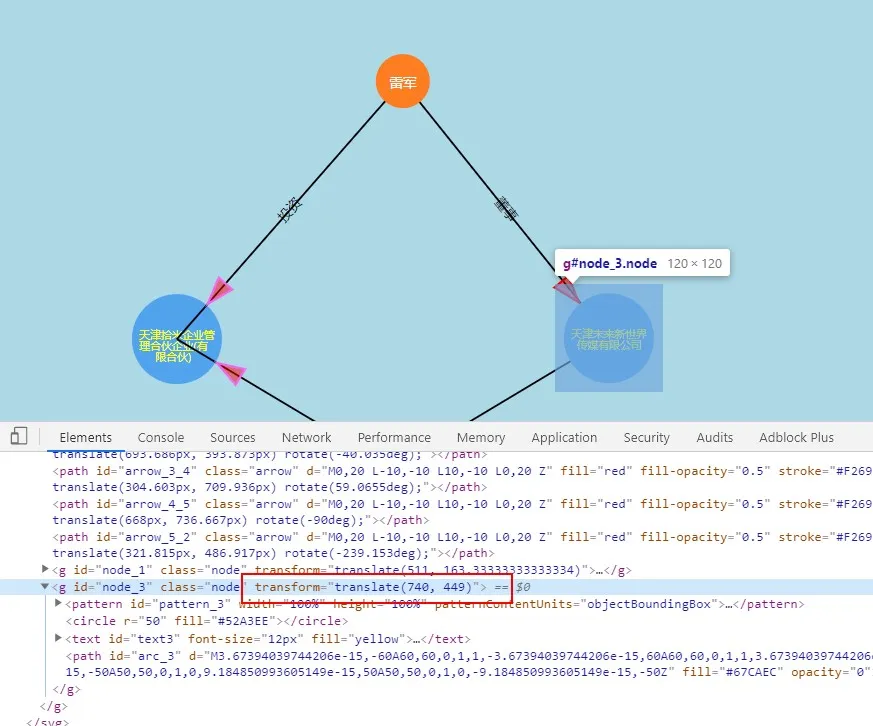
Task: Open the Security tab
Action: click(x=646, y=438)
